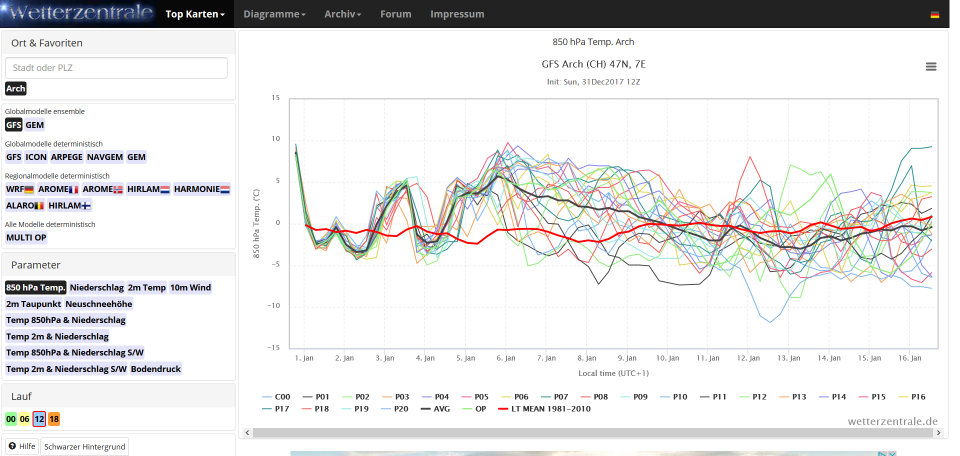
Task: Select the Niederschlag parameter
Action: click(96, 287)
